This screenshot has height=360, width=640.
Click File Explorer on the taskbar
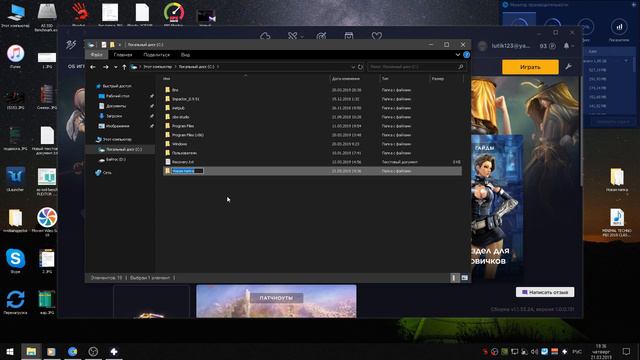click(x=31, y=351)
